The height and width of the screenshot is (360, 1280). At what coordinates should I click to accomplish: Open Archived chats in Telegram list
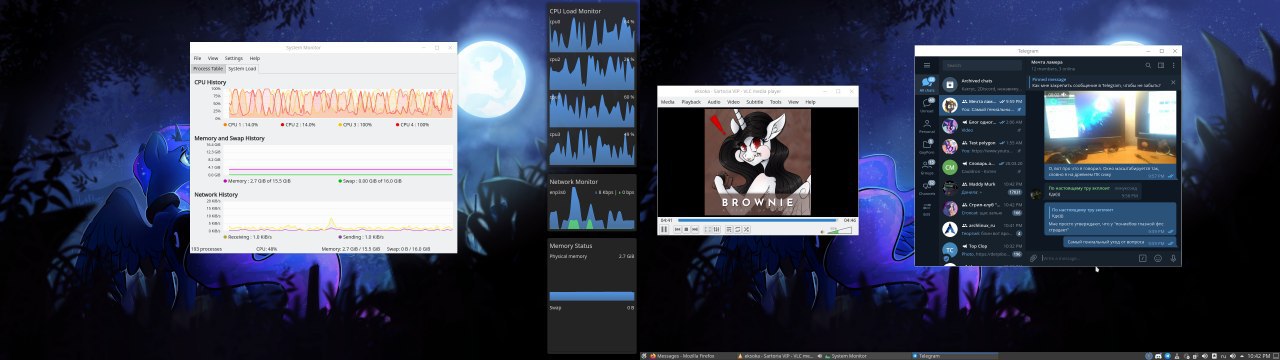(983, 85)
